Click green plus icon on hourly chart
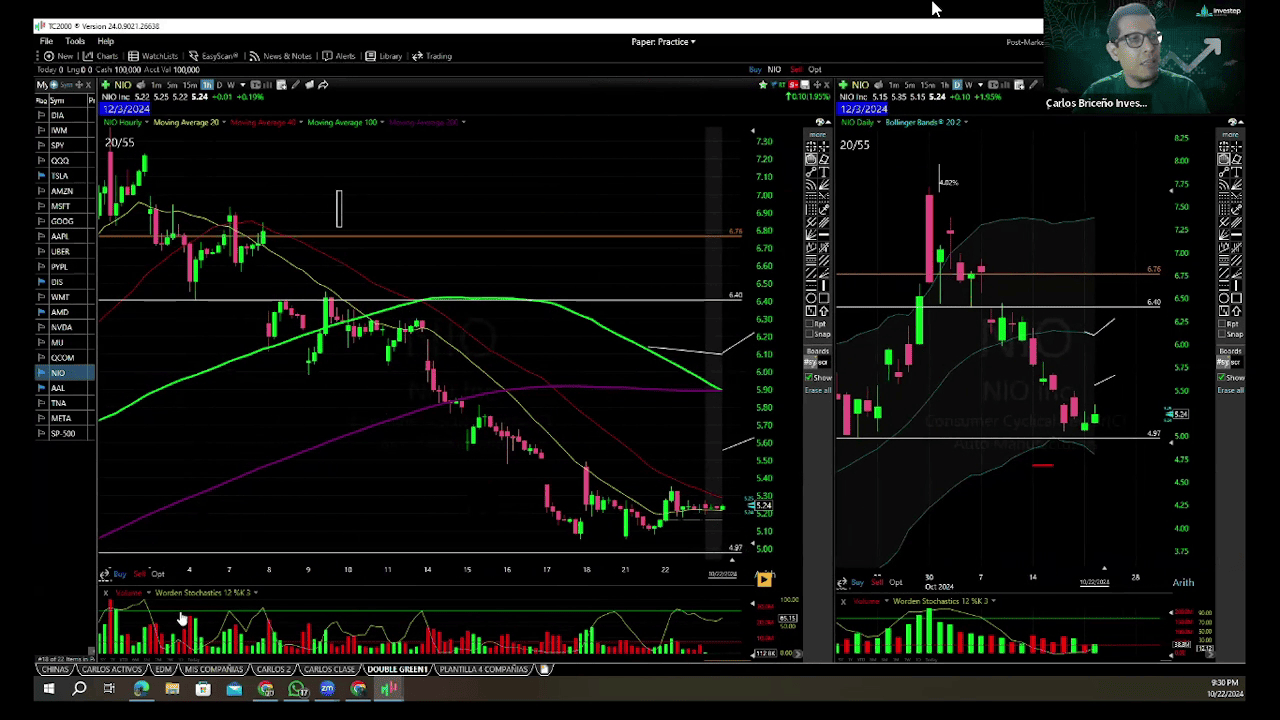This screenshot has height=720, width=1280. pyautogui.click(x=106, y=85)
